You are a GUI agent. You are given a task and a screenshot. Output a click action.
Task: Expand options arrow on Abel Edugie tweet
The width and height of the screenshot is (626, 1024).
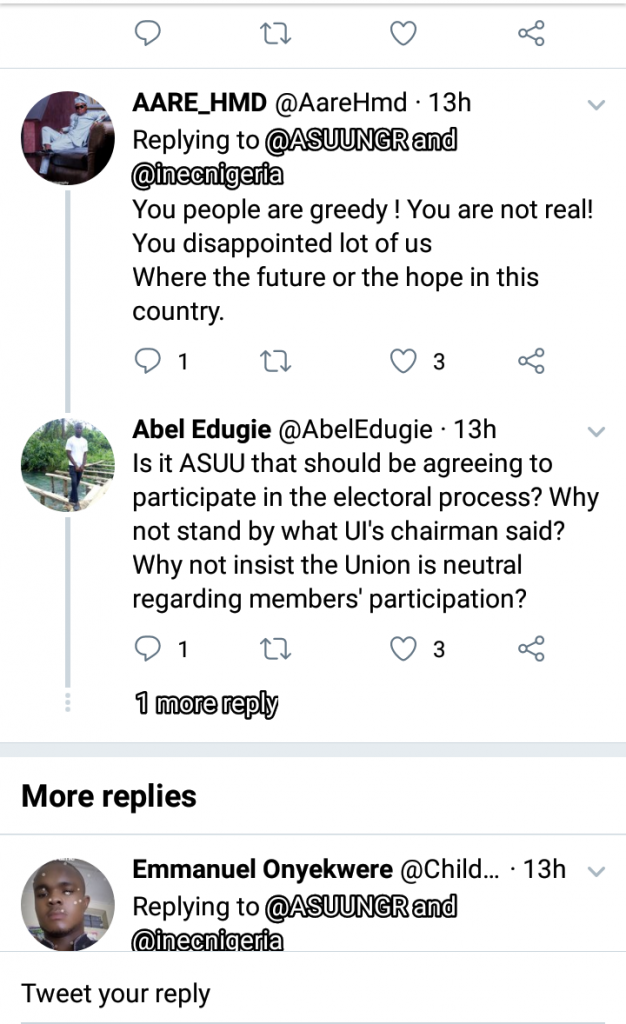[596, 432]
